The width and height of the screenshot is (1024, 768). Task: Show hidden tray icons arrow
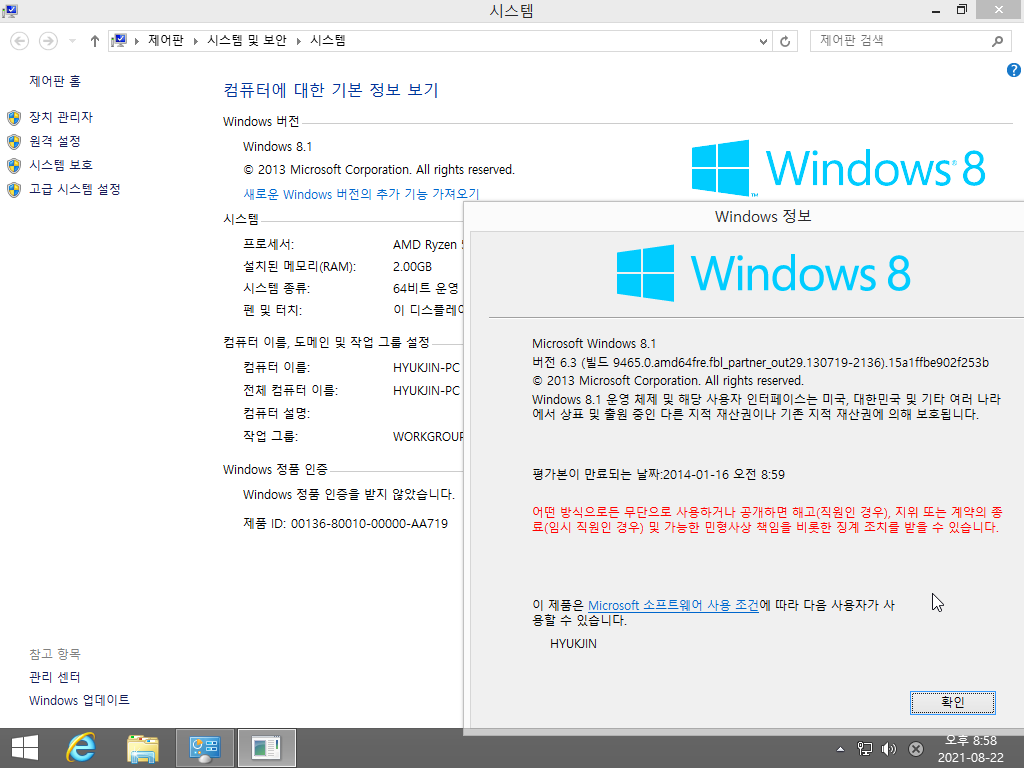(x=840, y=749)
